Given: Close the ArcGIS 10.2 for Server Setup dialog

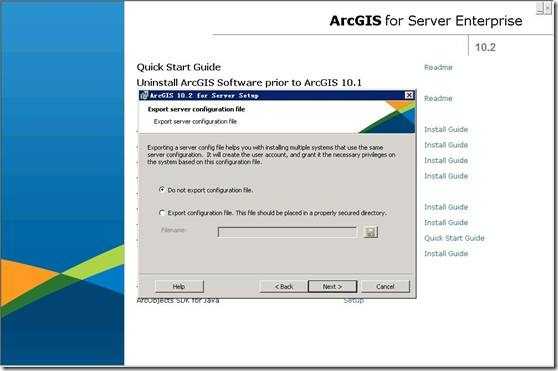Looking at the screenshot, I should click(x=409, y=95).
